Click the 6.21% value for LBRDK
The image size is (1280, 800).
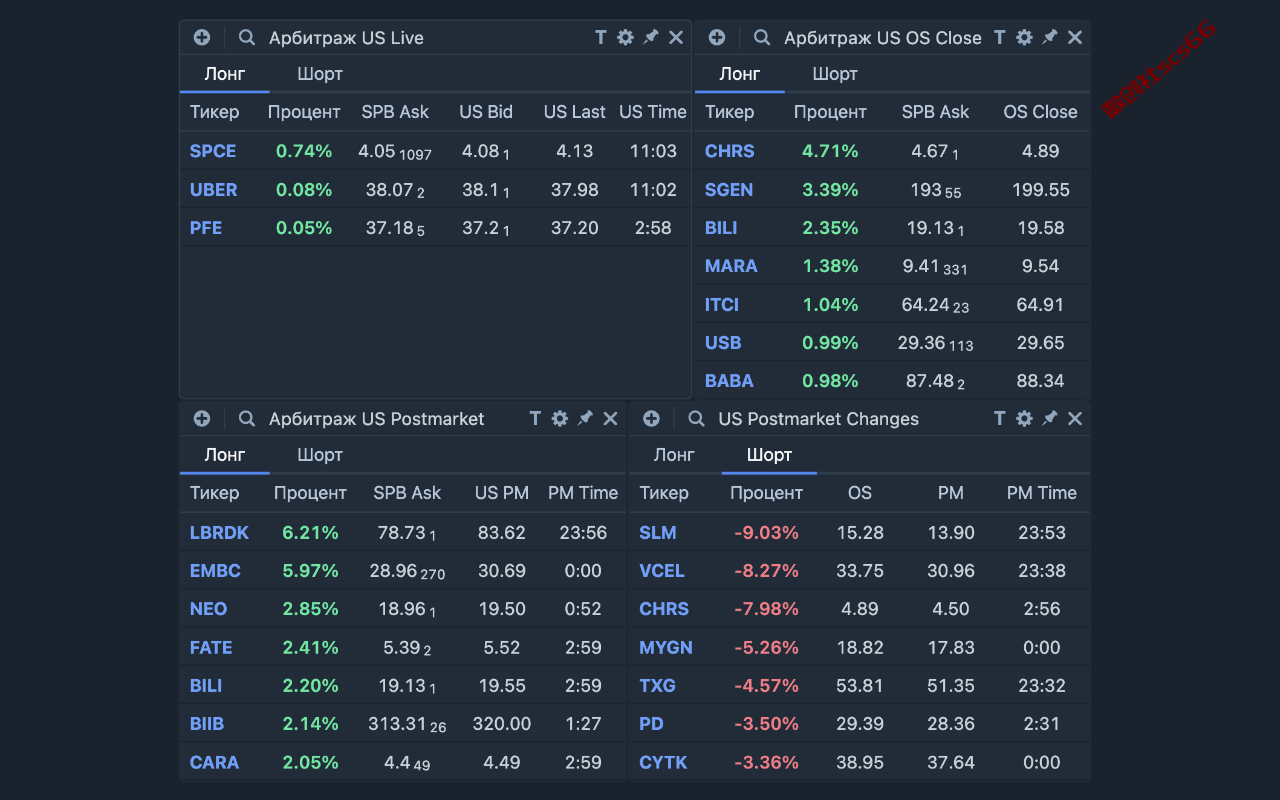pos(310,533)
